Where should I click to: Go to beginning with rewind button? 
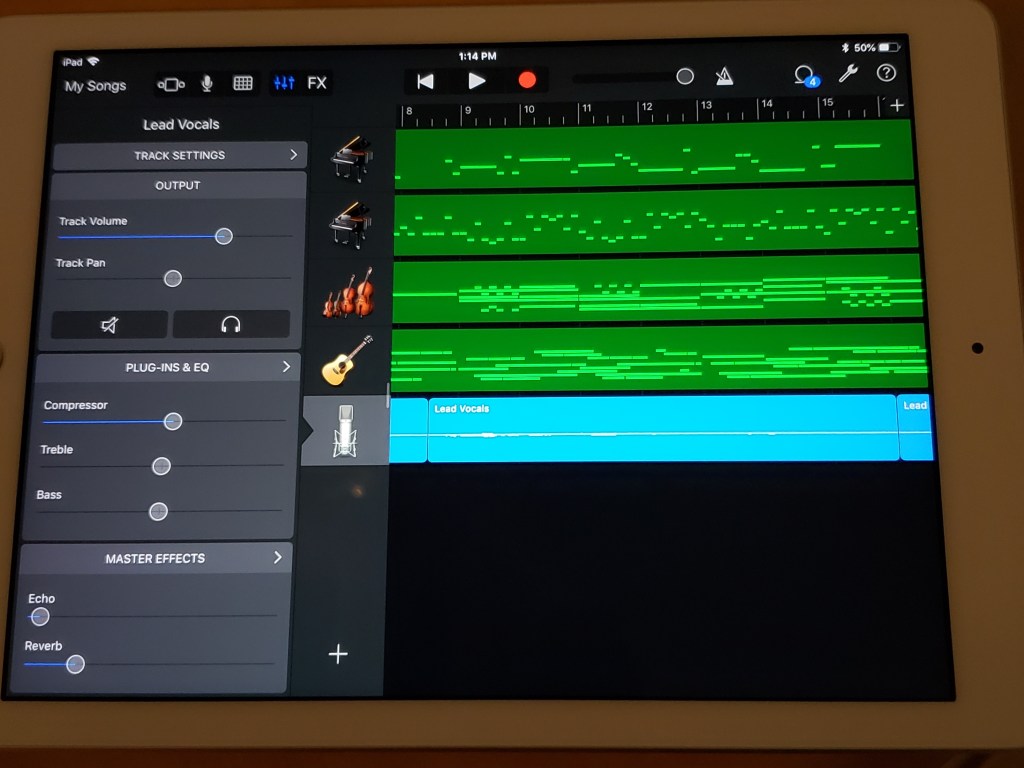click(425, 81)
